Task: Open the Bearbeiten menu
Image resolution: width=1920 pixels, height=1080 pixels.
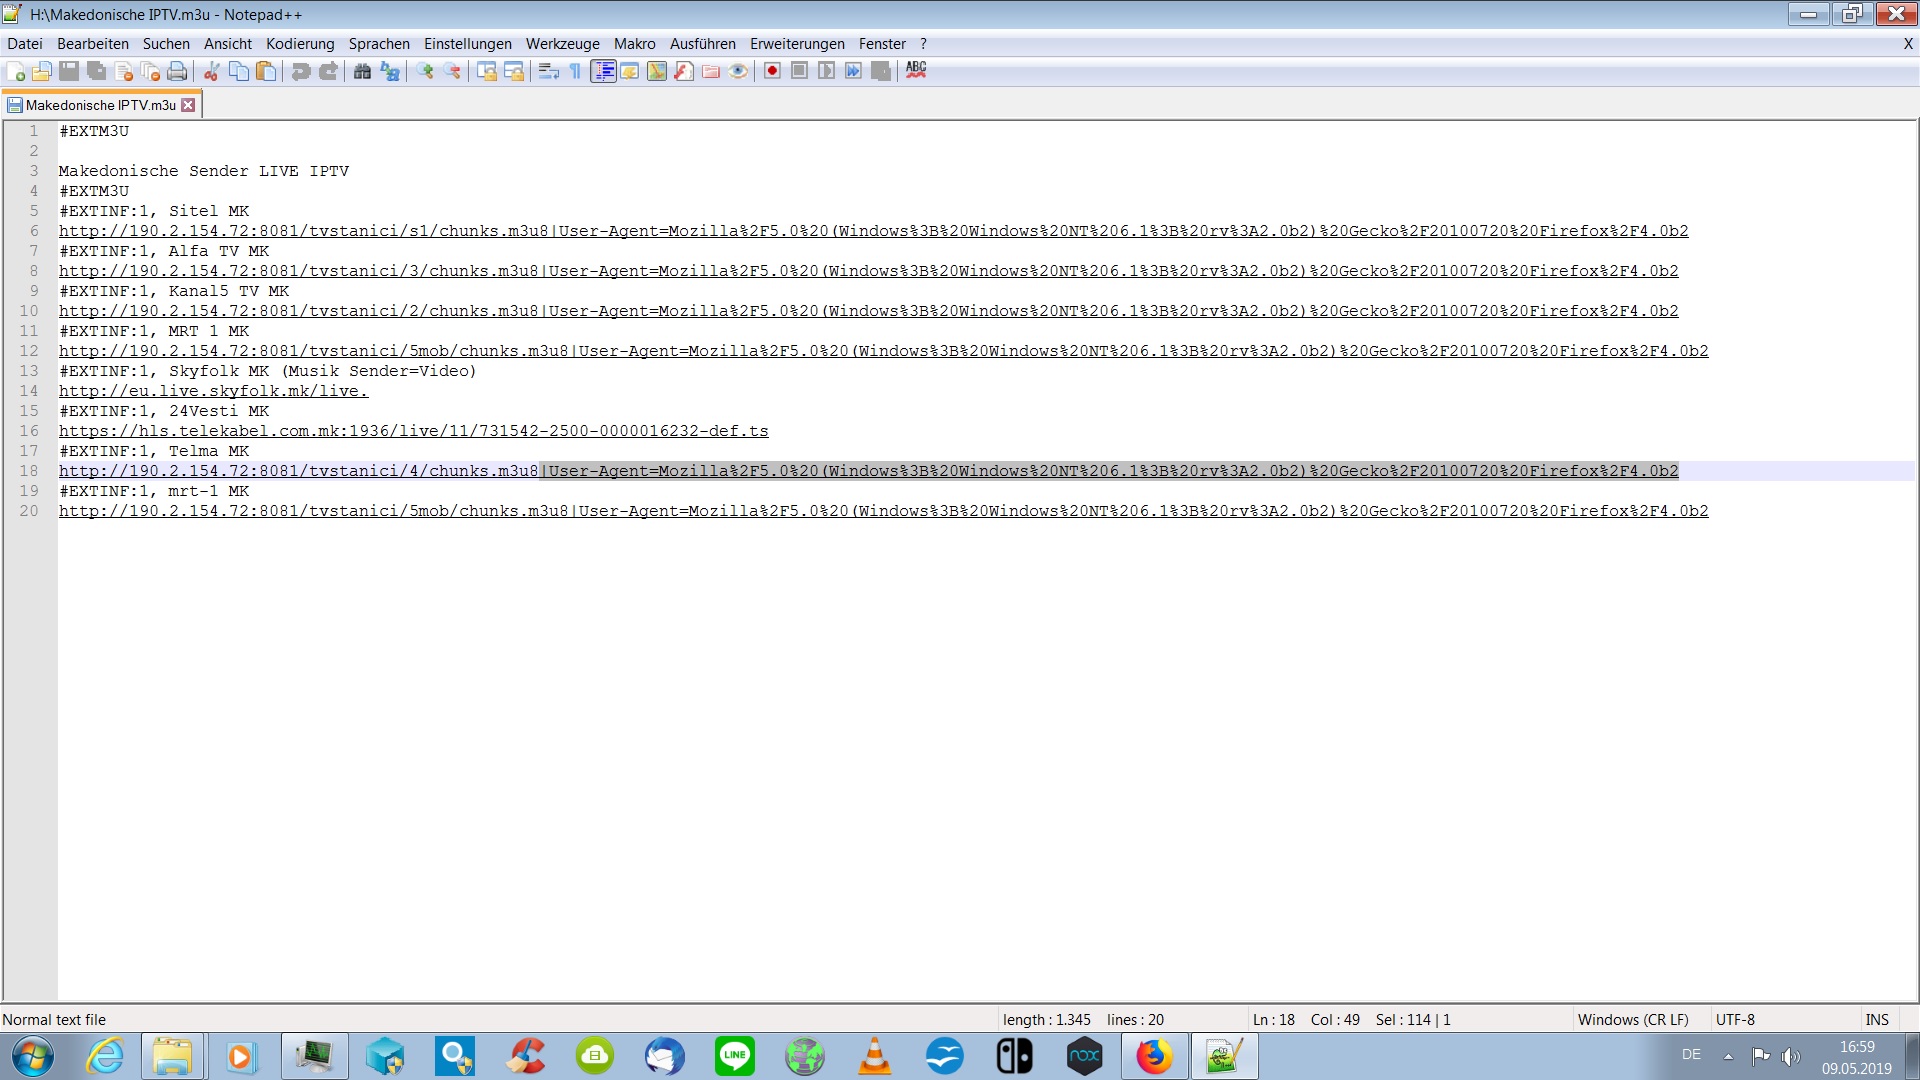Action: click(x=93, y=44)
